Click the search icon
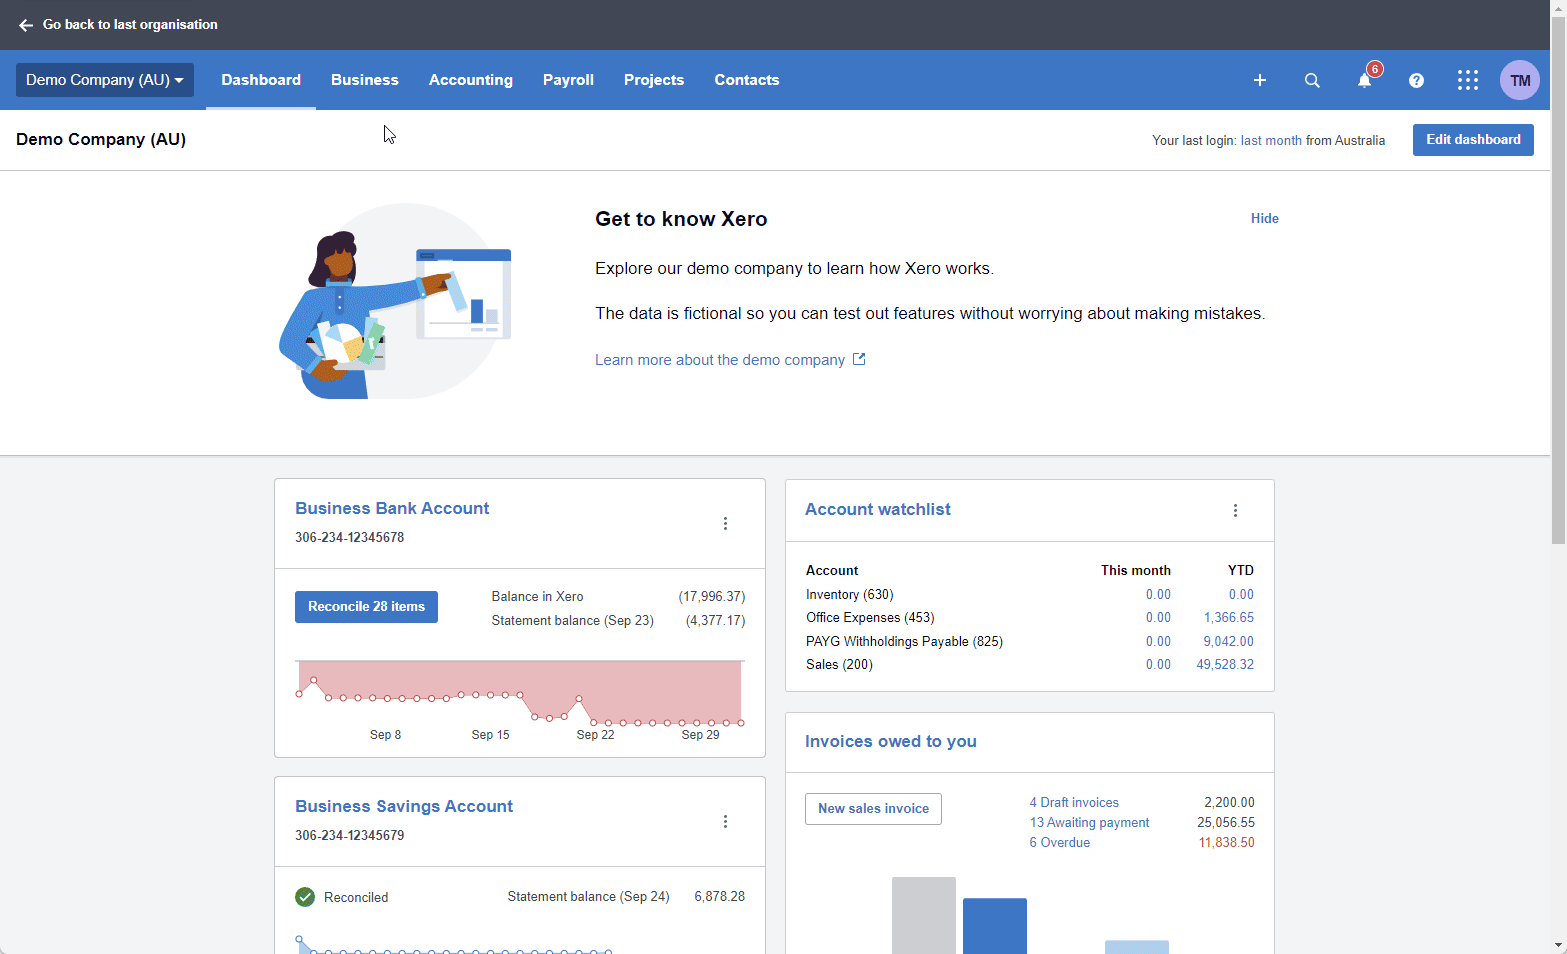The width and height of the screenshot is (1567, 954). [1312, 80]
